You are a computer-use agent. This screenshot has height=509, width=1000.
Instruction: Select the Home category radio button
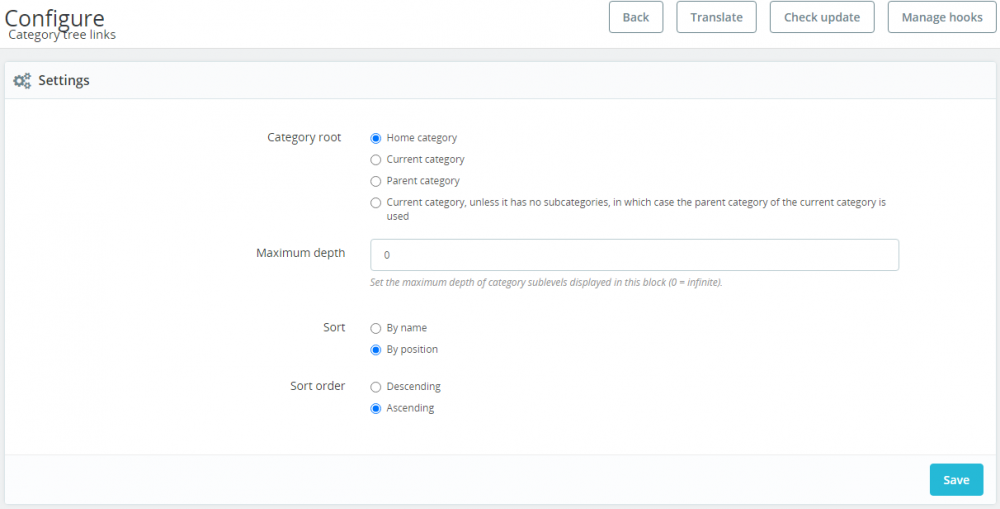point(376,138)
